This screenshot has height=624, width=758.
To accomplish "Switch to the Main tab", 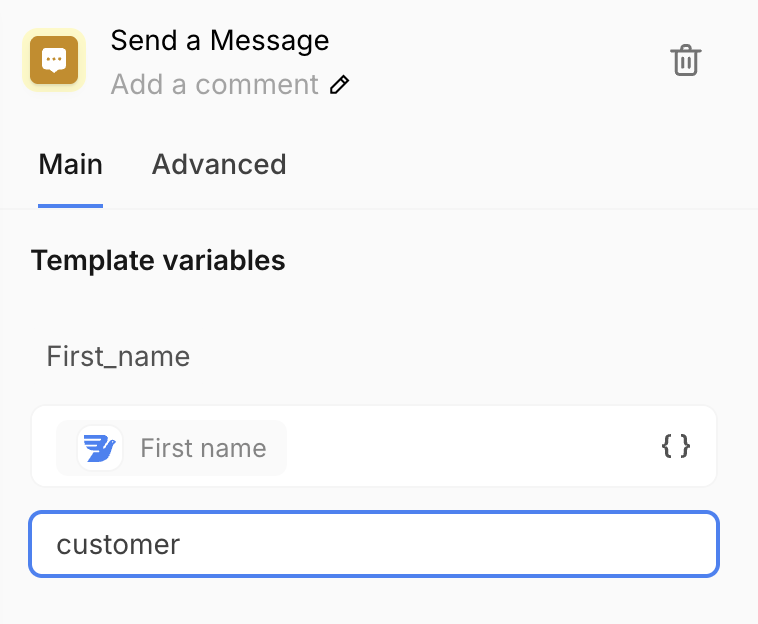I will coord(70,164).
